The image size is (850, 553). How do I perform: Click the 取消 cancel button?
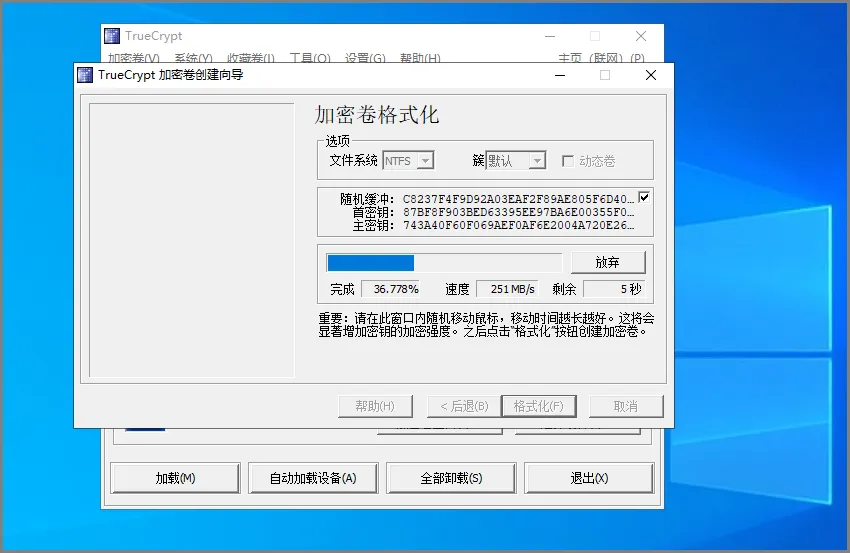pos(626,406)
